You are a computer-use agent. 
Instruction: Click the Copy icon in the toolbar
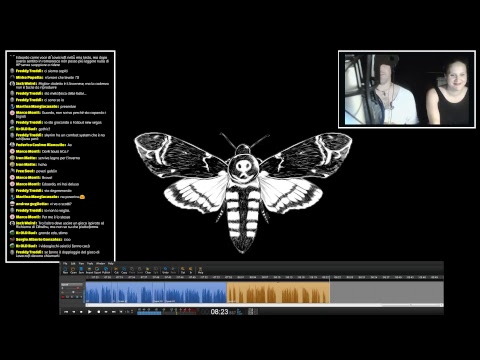124,270
